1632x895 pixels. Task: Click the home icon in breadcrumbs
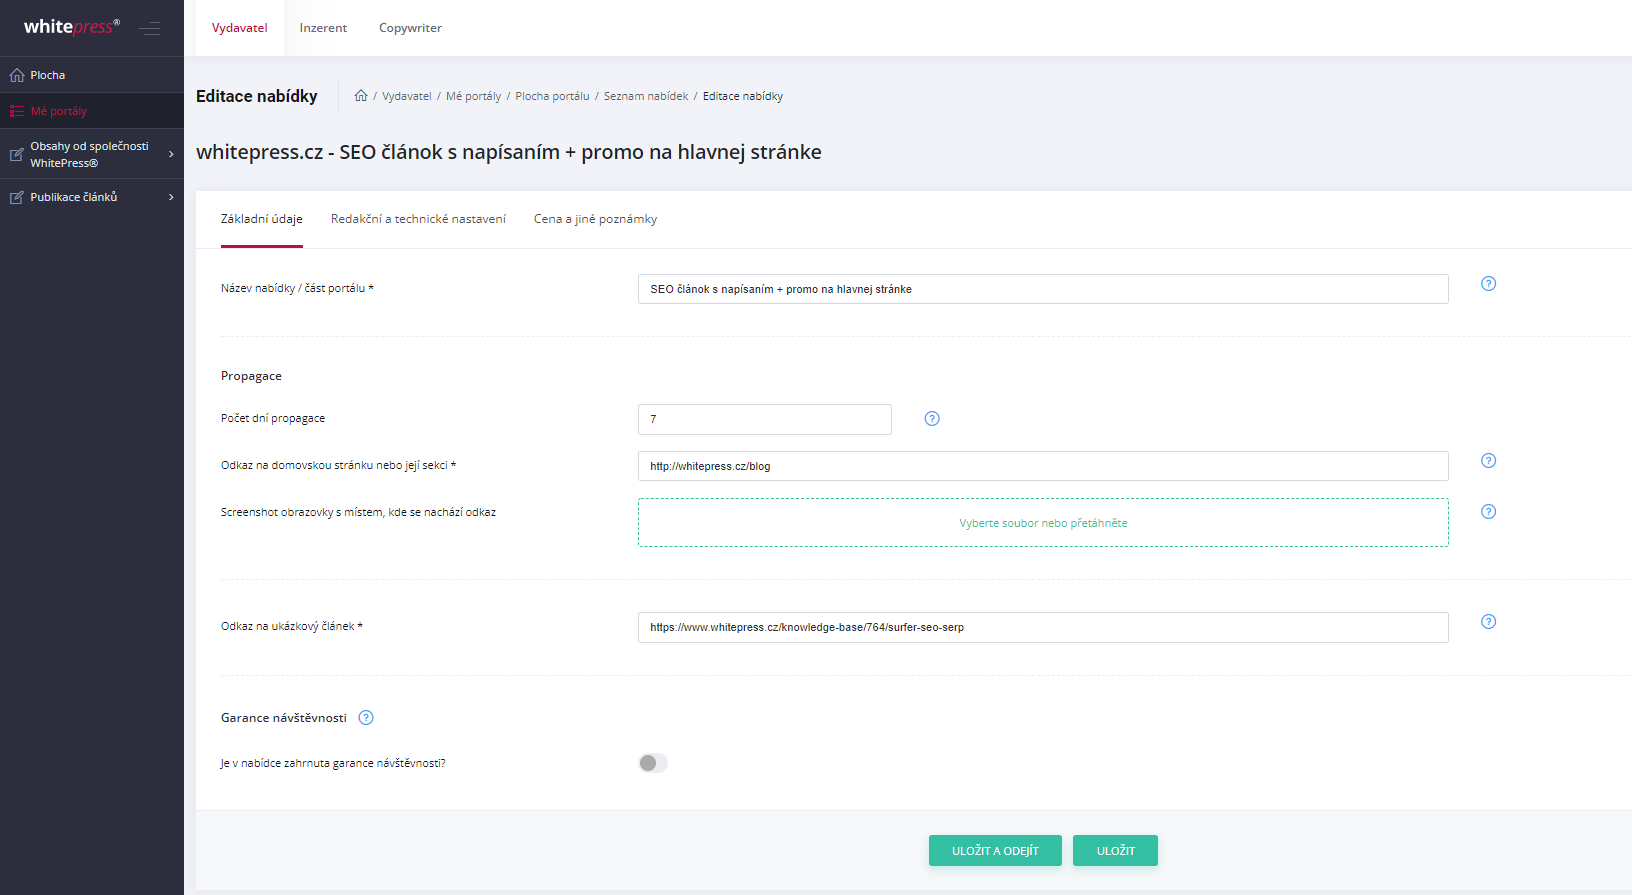pyautogui.click(x=361, y=96)
